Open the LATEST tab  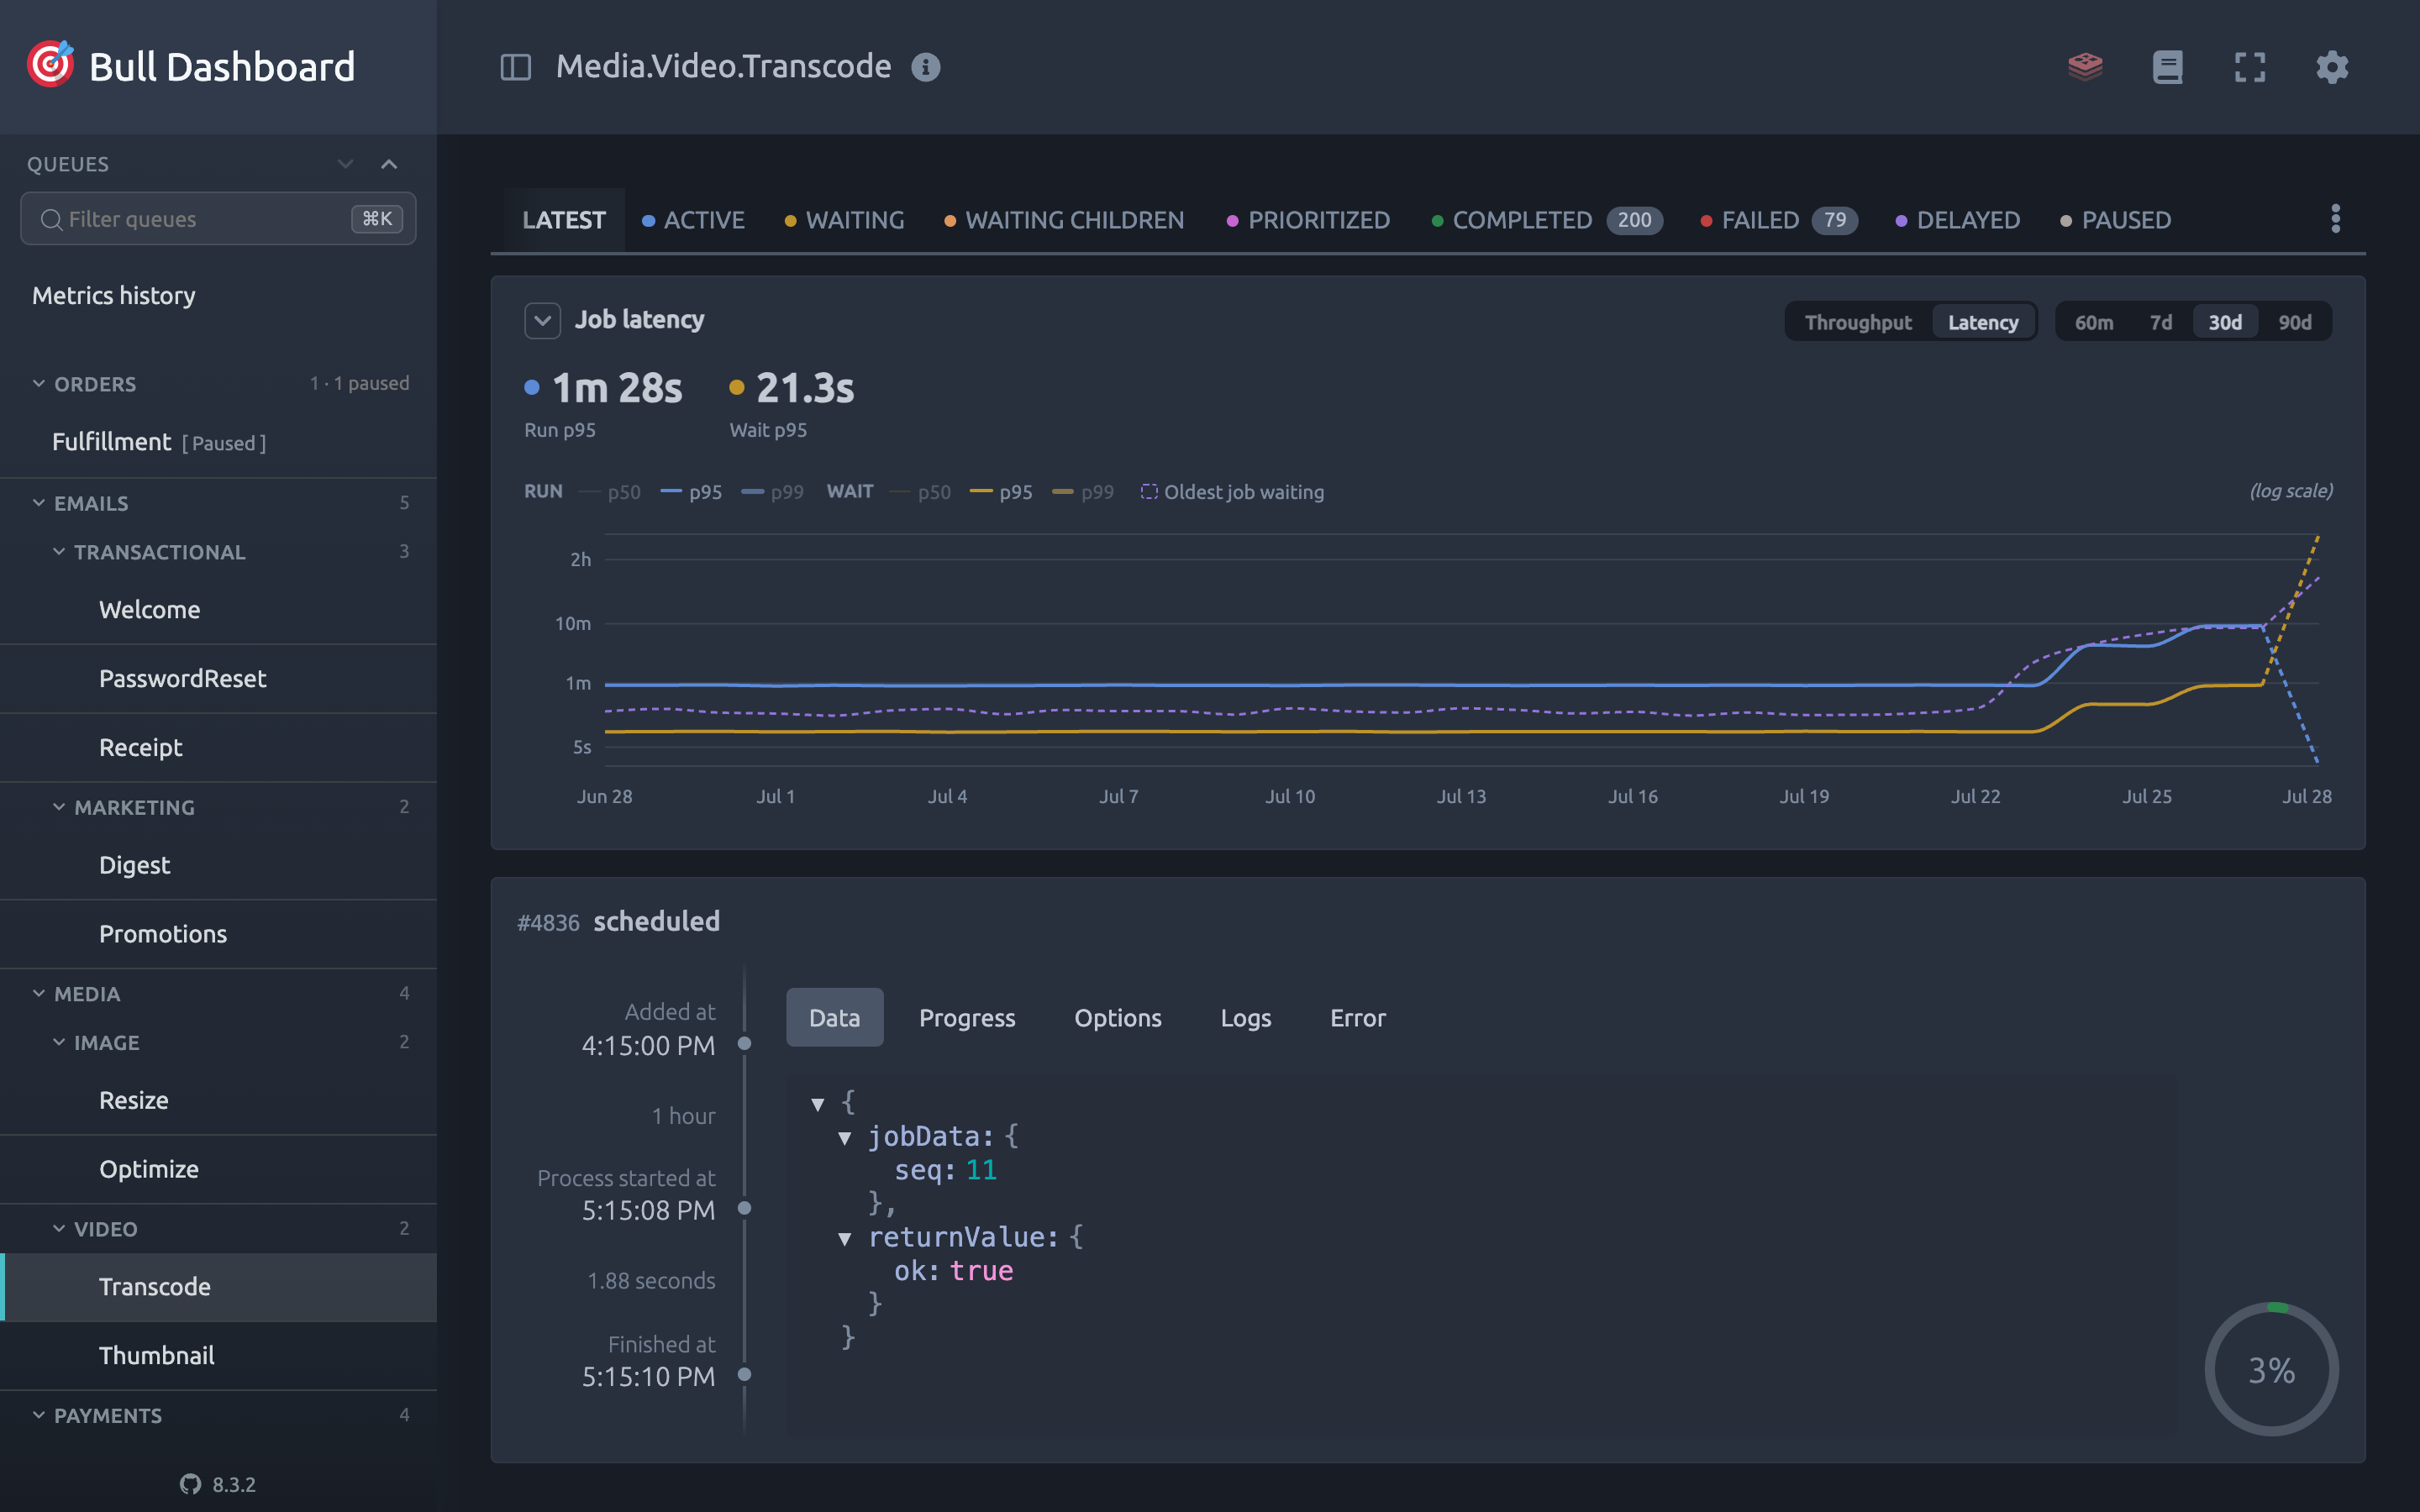pyautogui.click(x=564, y=220)
